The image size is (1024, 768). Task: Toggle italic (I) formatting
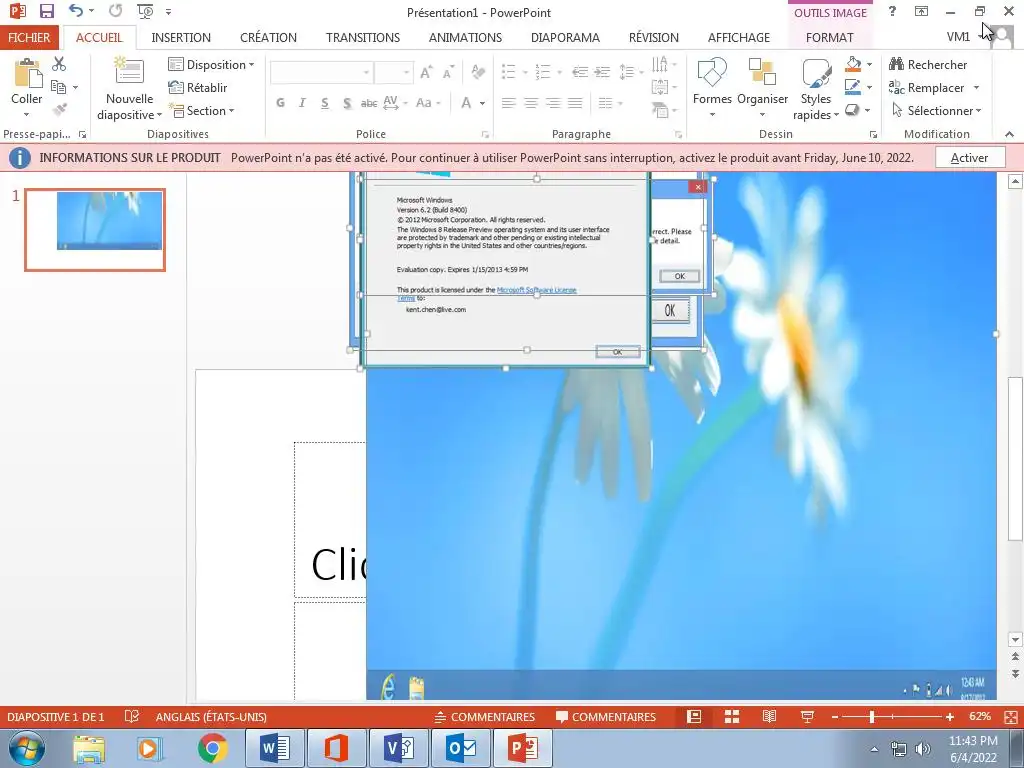(302, 103)
